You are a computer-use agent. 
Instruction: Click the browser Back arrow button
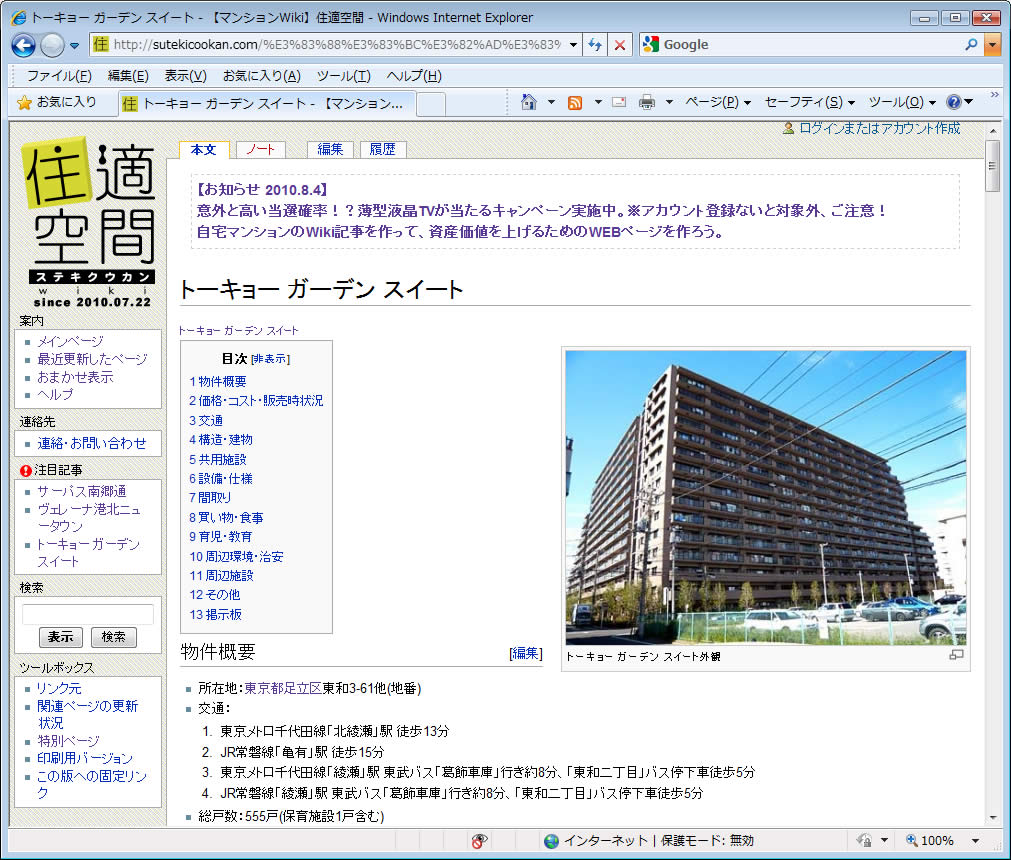(x=24, y=44)
